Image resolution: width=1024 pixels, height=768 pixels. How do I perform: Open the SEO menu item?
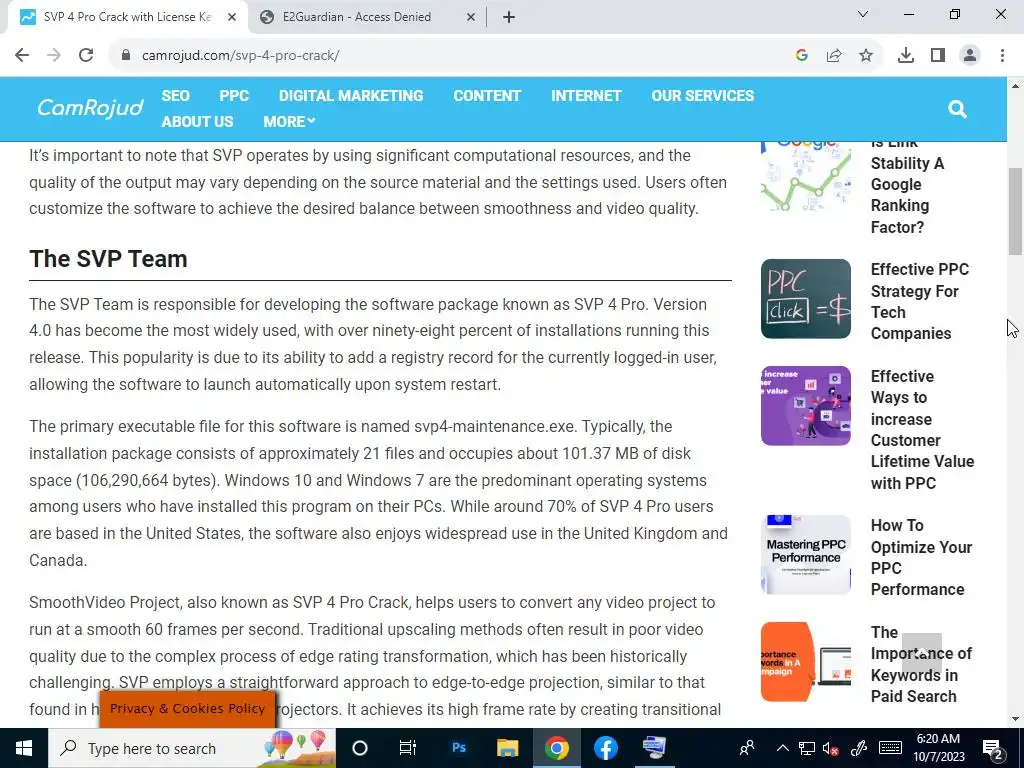[176, 95]
